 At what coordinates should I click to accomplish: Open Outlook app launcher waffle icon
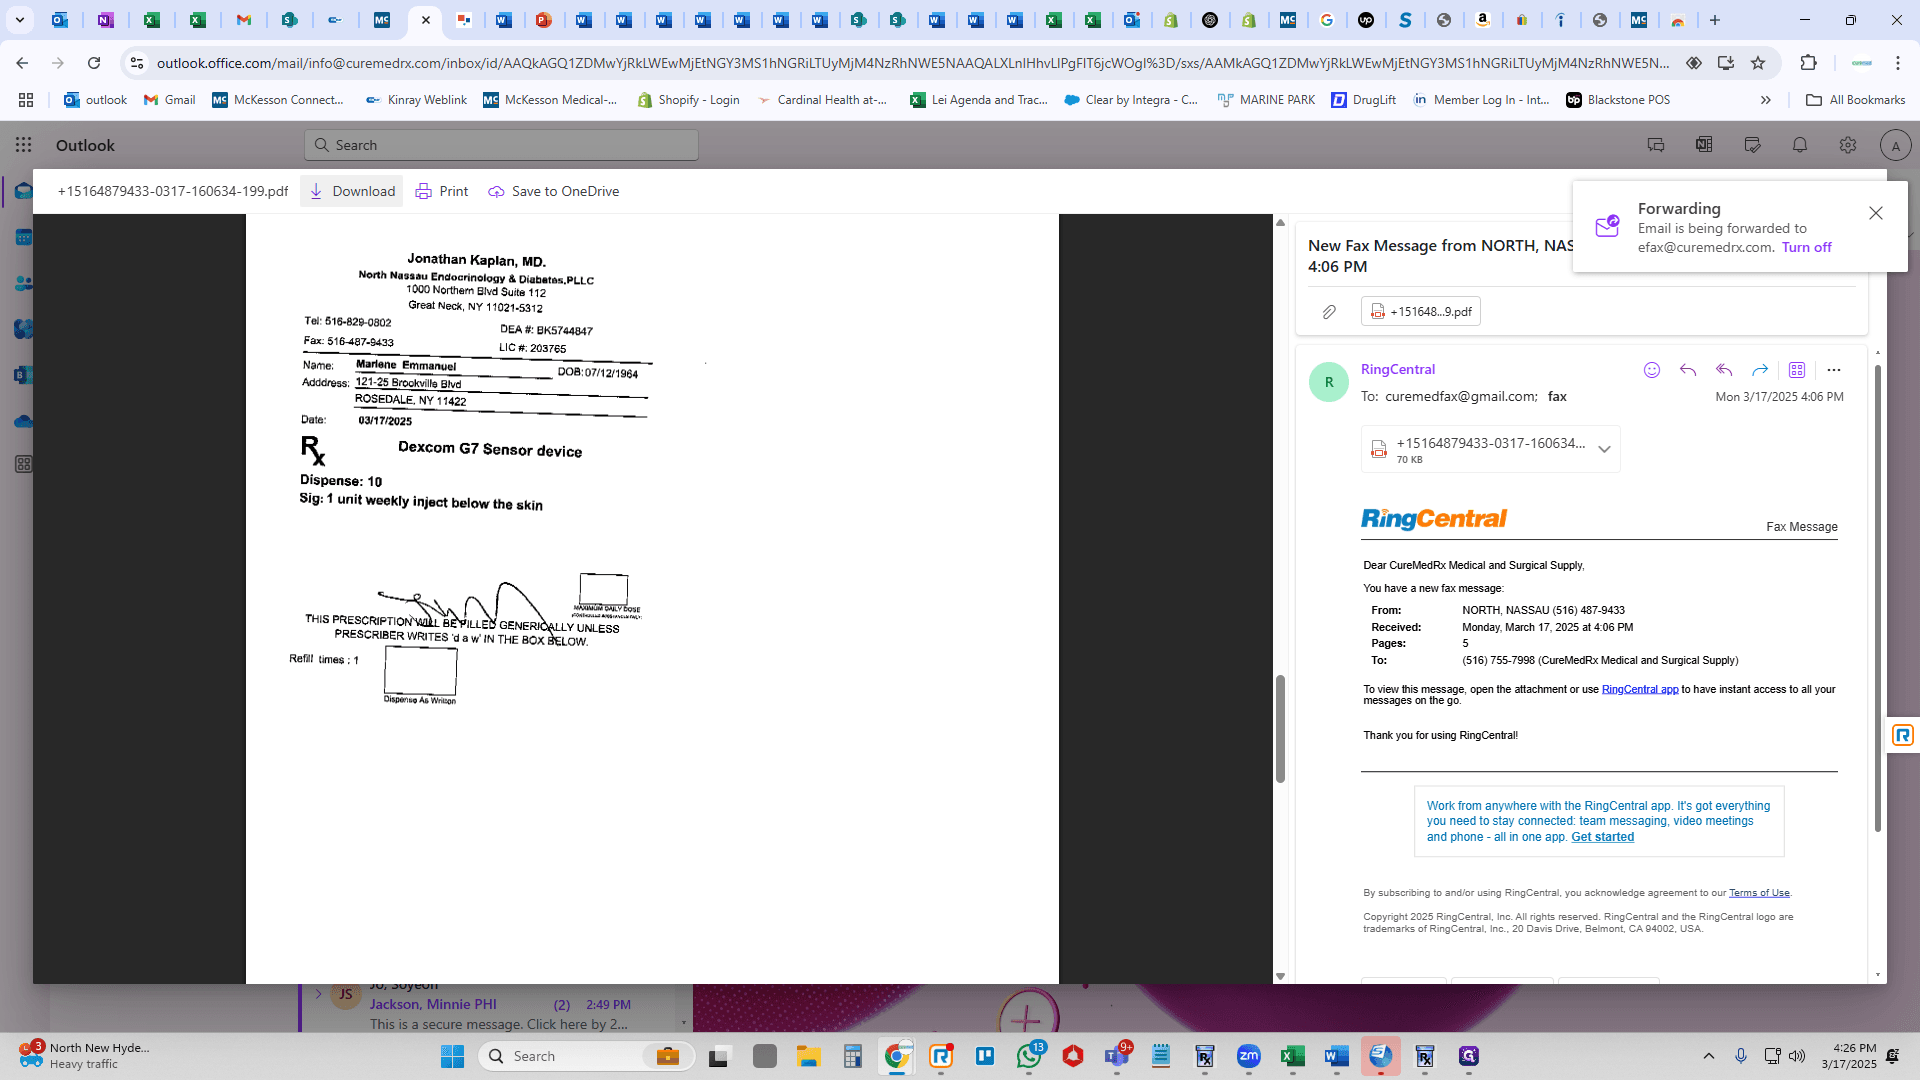pyautogui.click(x=24, y=145)
